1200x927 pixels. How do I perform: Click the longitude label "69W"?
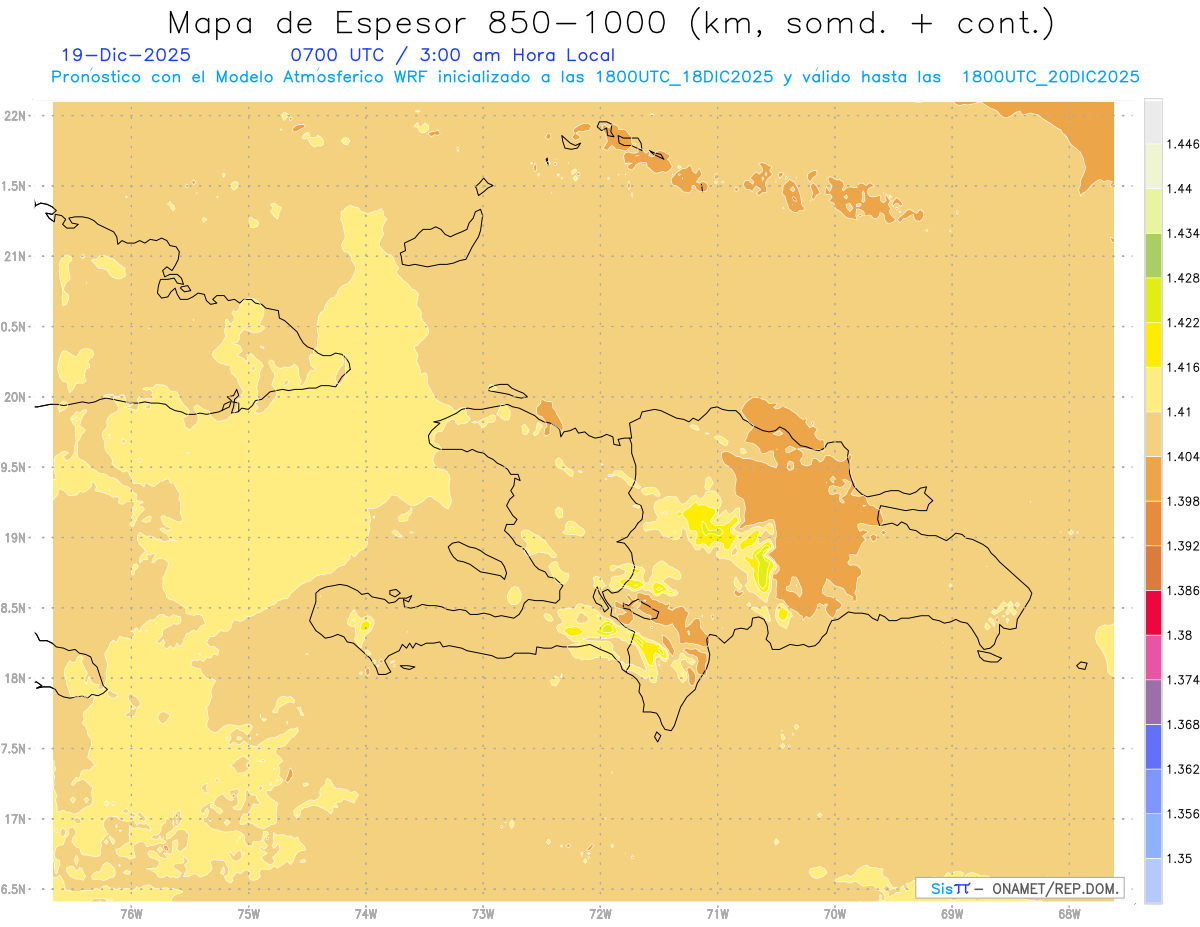coord(952,913)
